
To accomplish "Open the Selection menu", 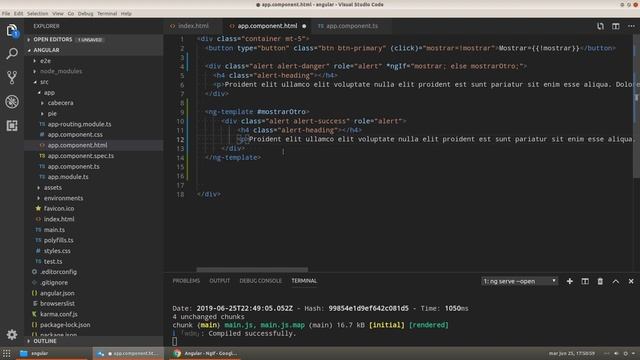I will pos(38,13).
